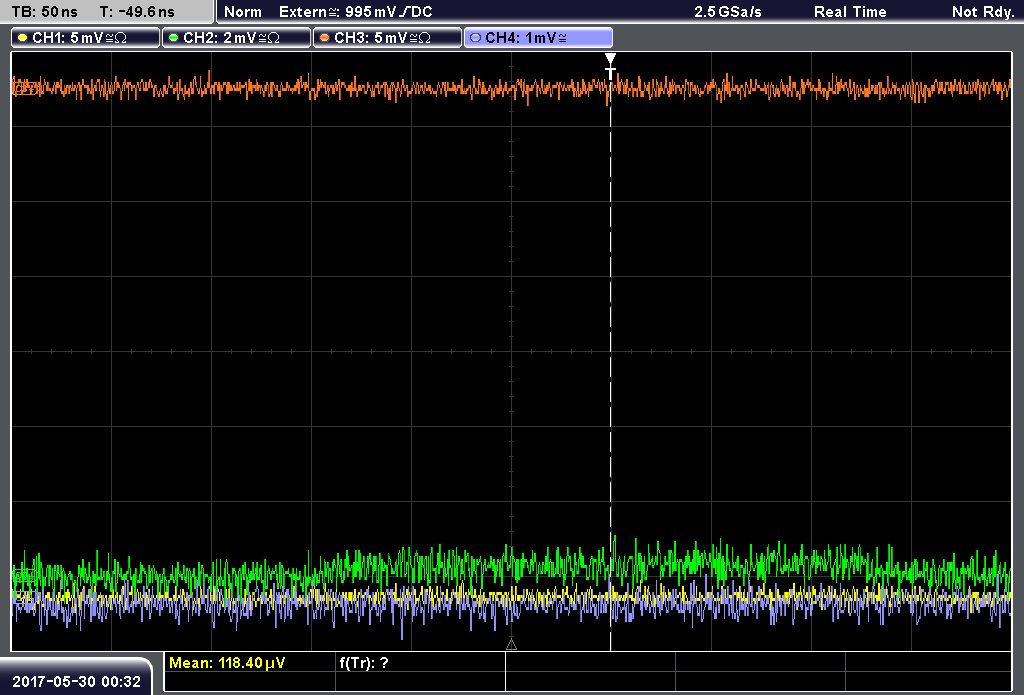Click the Extern 995 mV trigger source readout
Screen dimensions: 1024x695
point(356,12)
